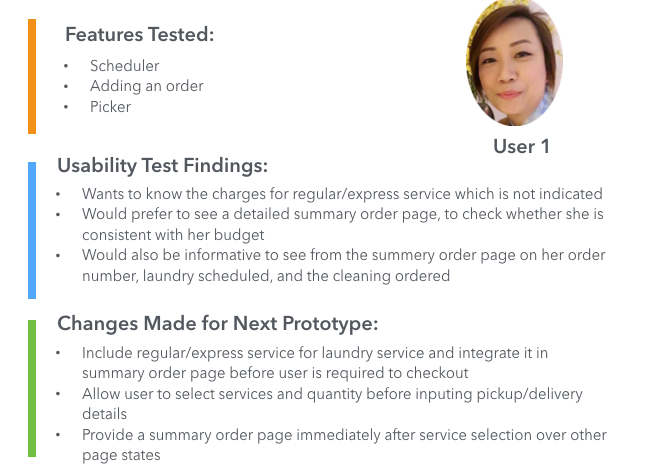Select the Usability Test Findings heading

pos(163,166)
